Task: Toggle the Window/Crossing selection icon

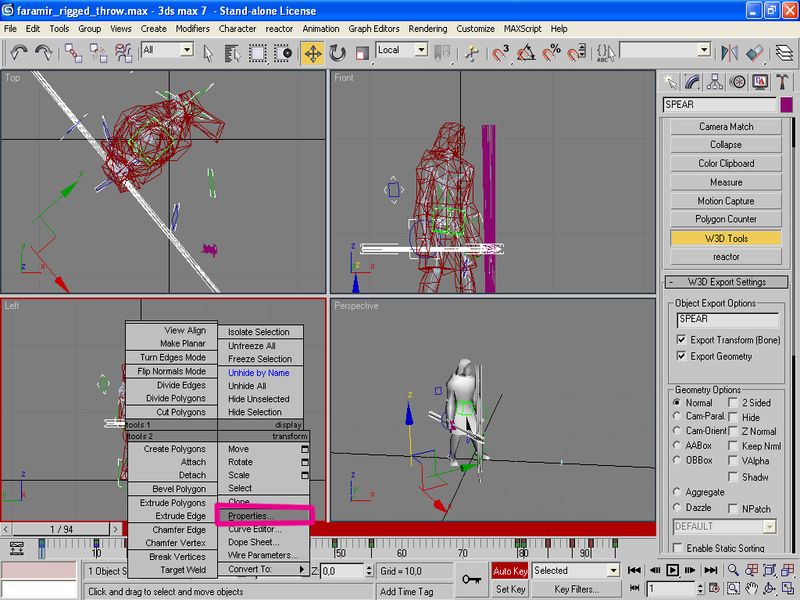Action: click(283, 53)
